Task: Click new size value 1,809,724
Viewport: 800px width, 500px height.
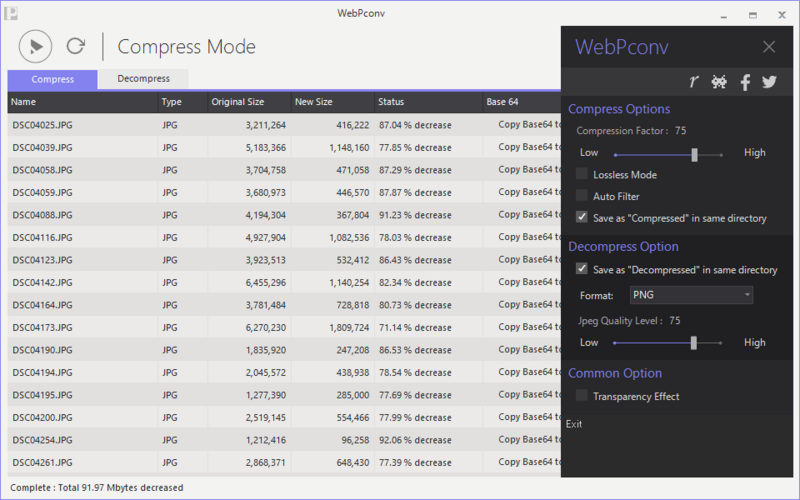Action: click(x=349, y=328)
